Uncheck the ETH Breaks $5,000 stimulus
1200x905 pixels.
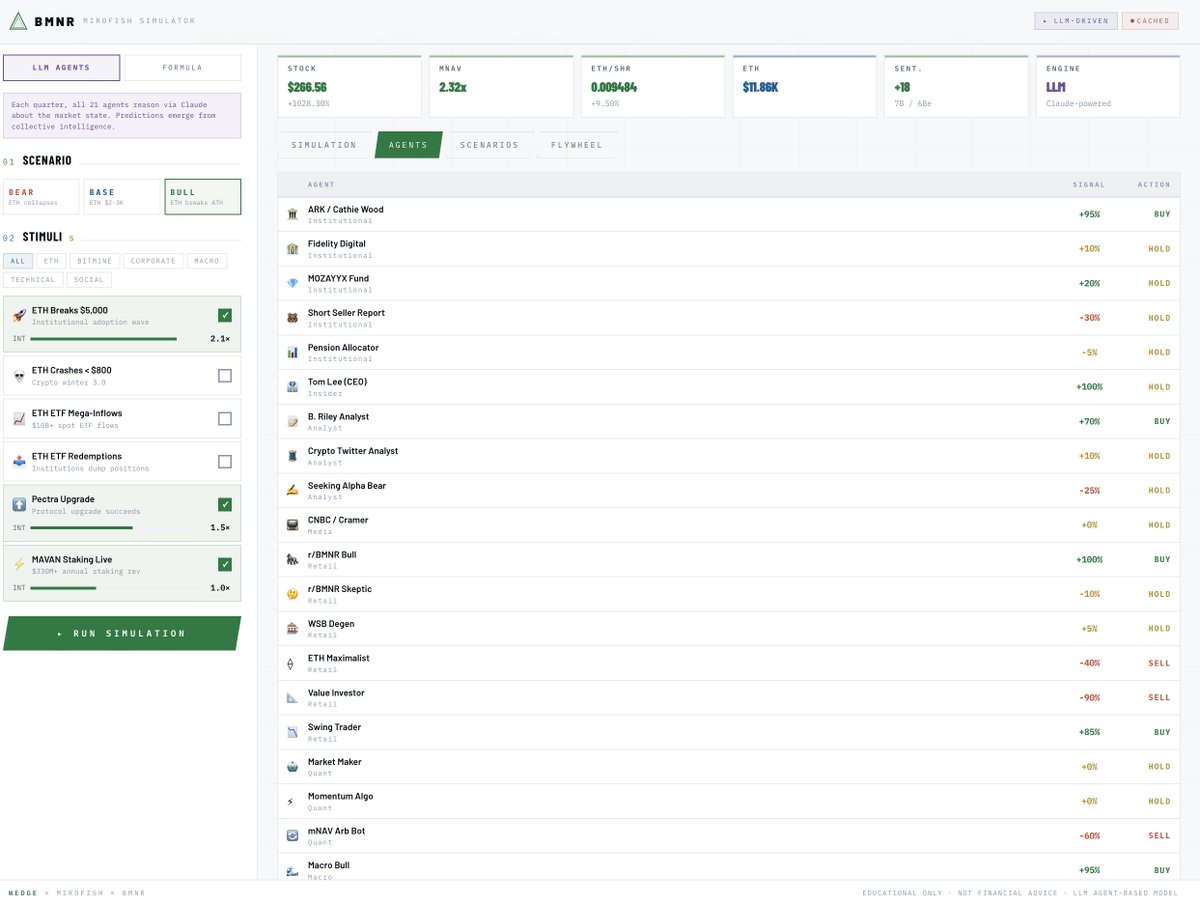[x=225, y=315]
